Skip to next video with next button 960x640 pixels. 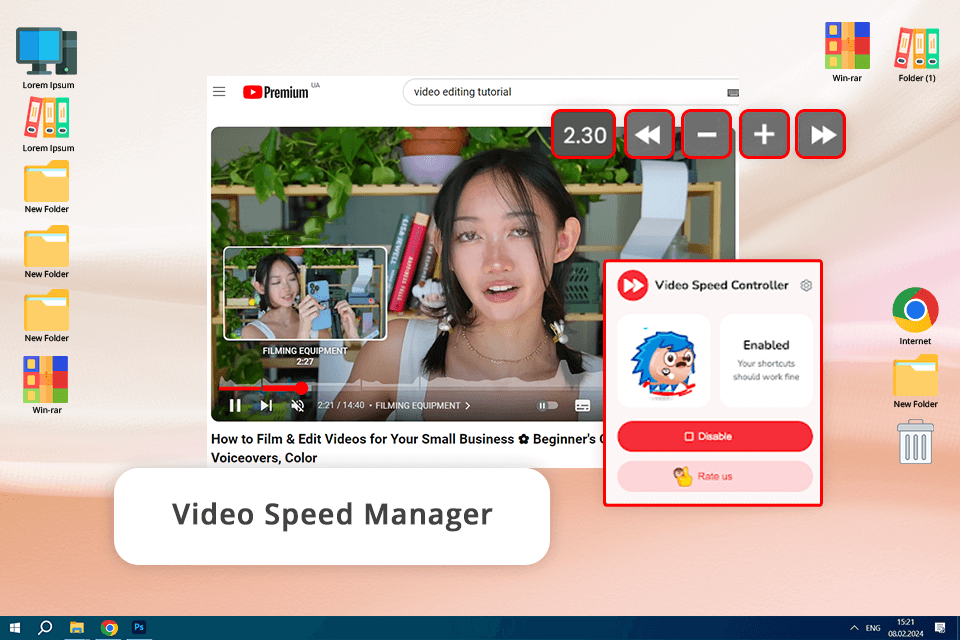tap(266, 405)
